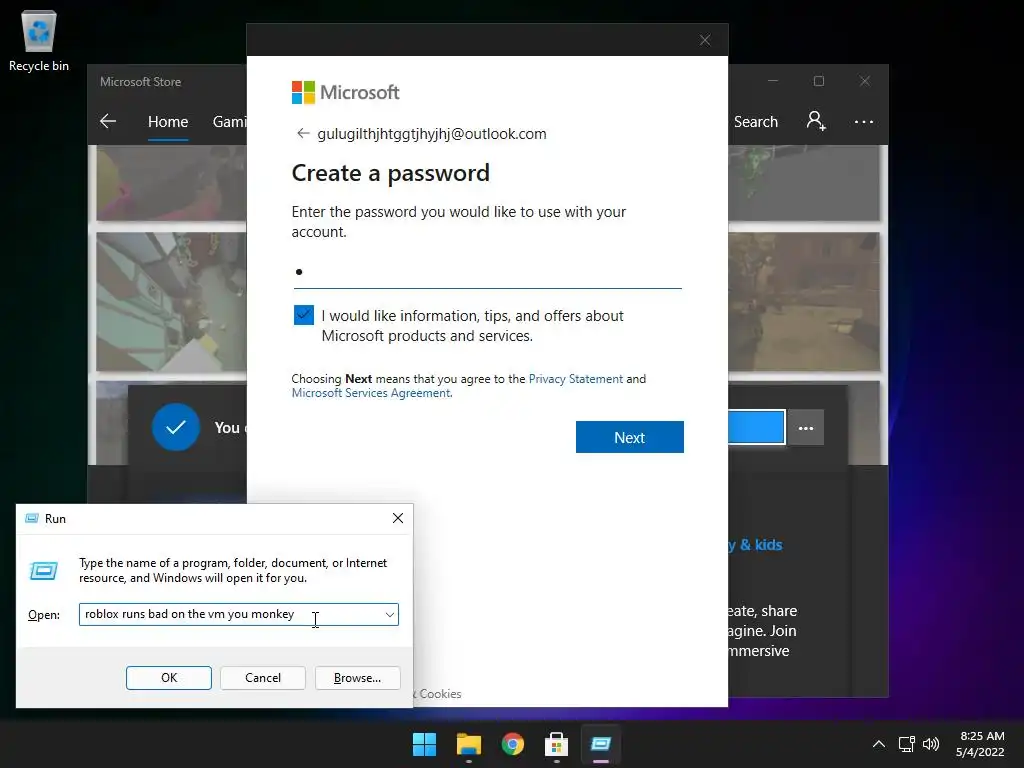The width and height of the screenshot is (1024, 768).
Task: Open the sign-in account icon in Store
Action: pos(816,121)
